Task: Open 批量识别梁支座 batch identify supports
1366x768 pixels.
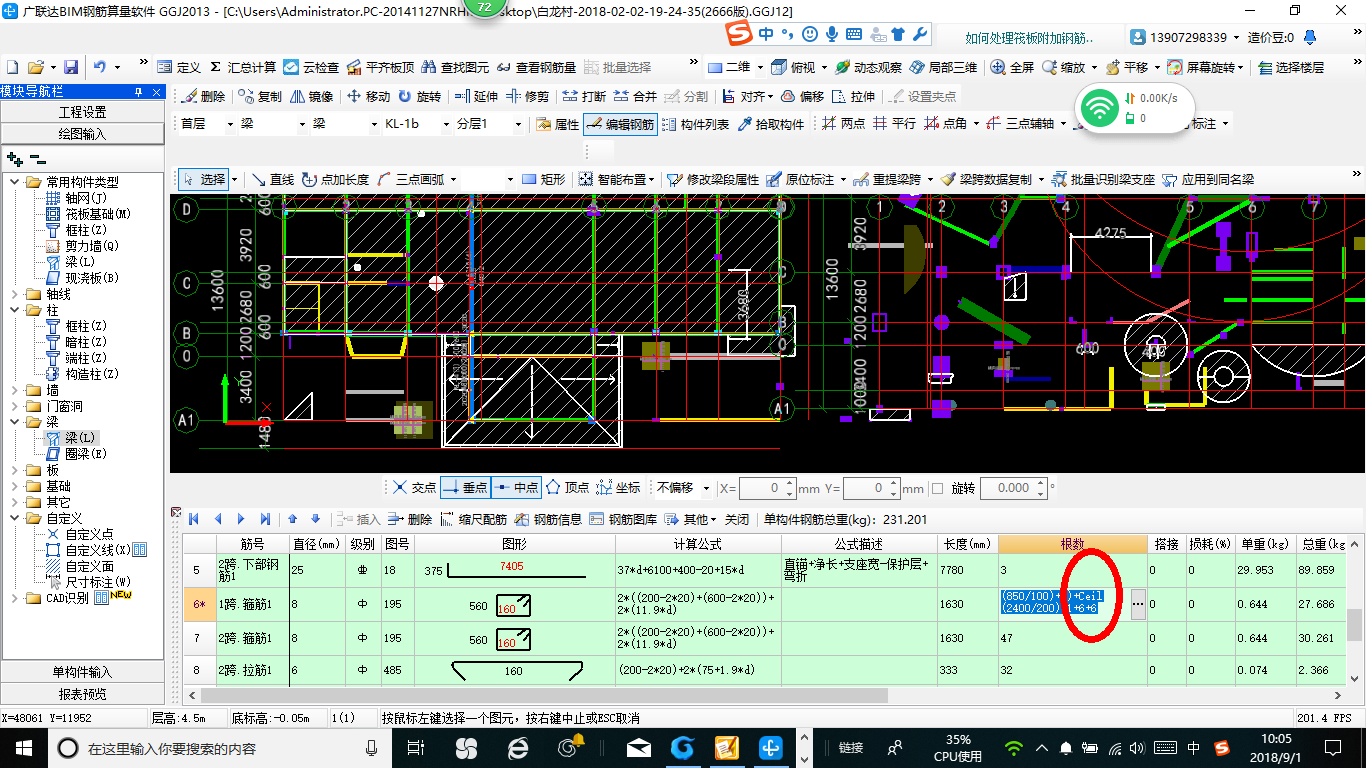Action: tap(1102, 179)
